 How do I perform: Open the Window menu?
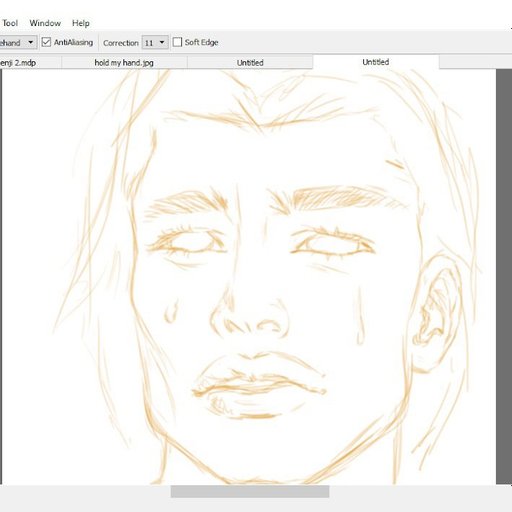point(45,23)
